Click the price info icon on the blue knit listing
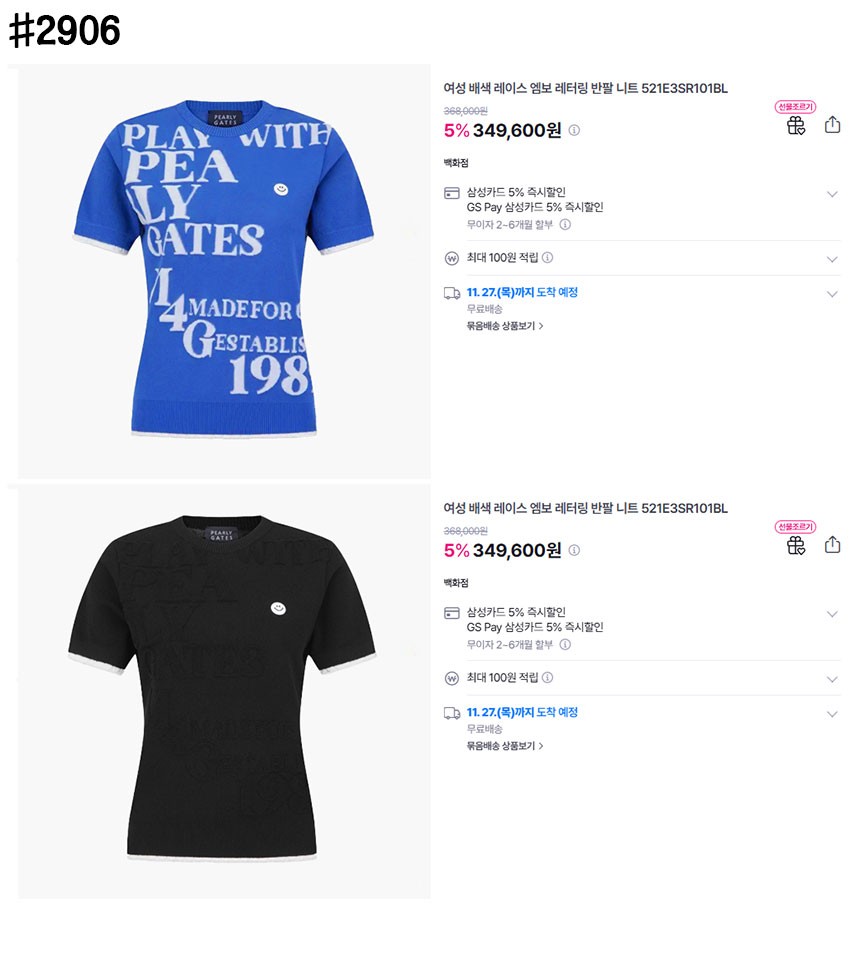 (574, 131)
